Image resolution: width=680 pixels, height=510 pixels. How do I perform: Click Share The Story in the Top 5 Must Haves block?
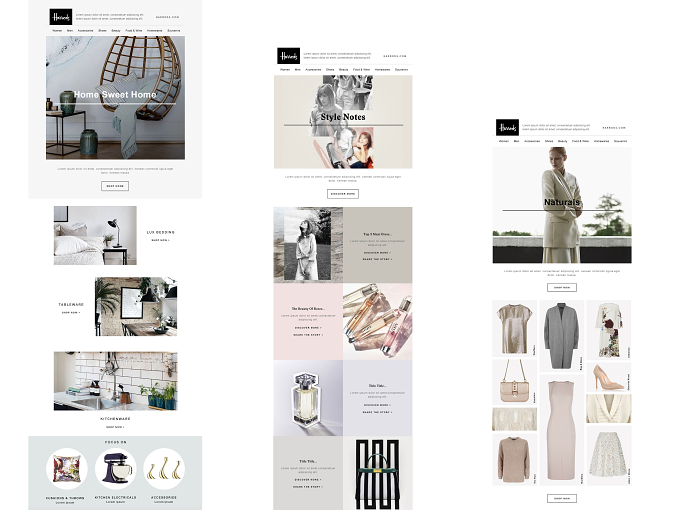377,259
